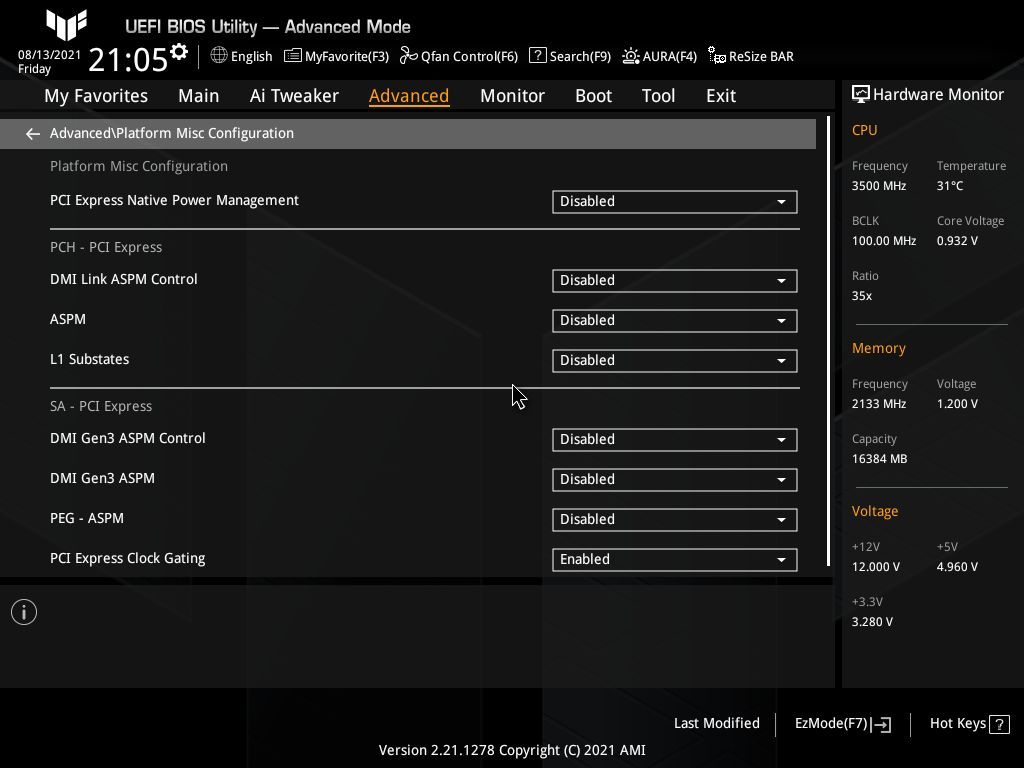The image size is (1024, 768).
Task: Click Last Modified button
Action: point(716,723)
